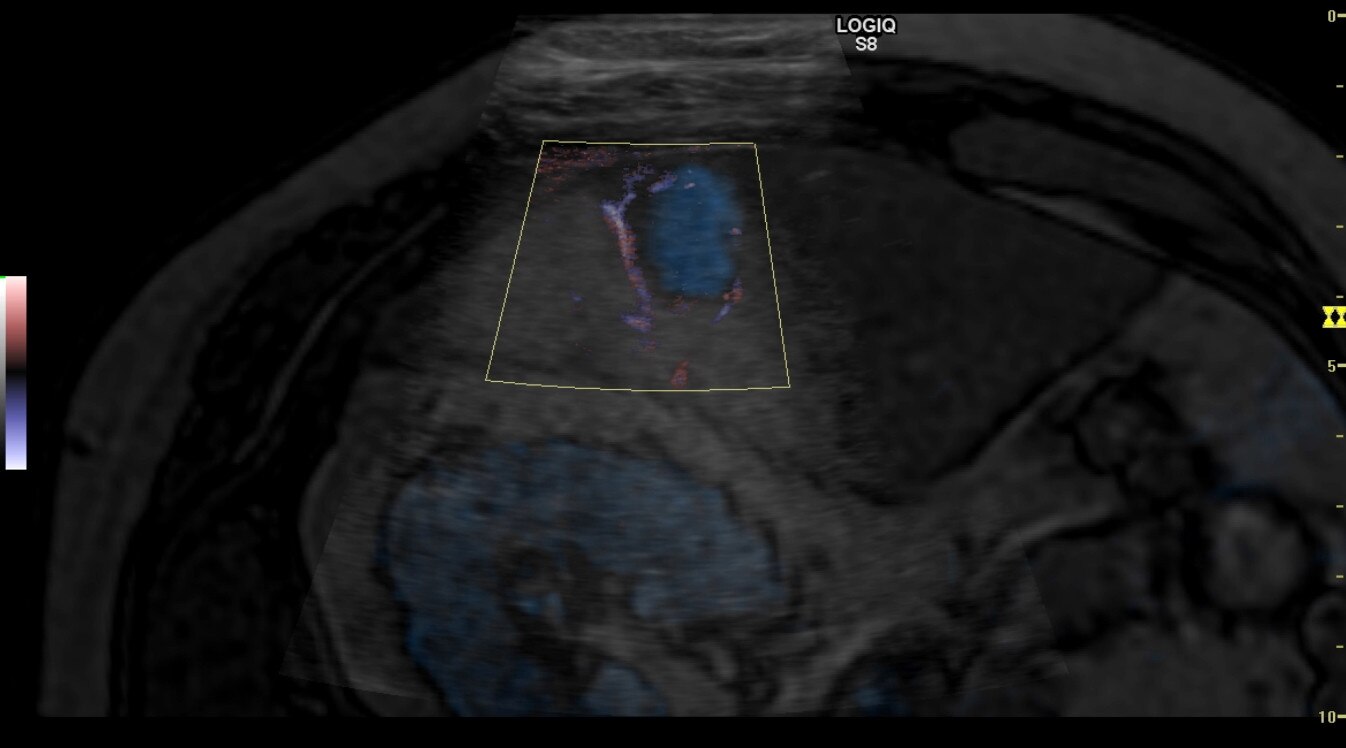Click the yellow focal zone marker
Viewport: 1346px width, 748px height.
tap(1334, 318)
